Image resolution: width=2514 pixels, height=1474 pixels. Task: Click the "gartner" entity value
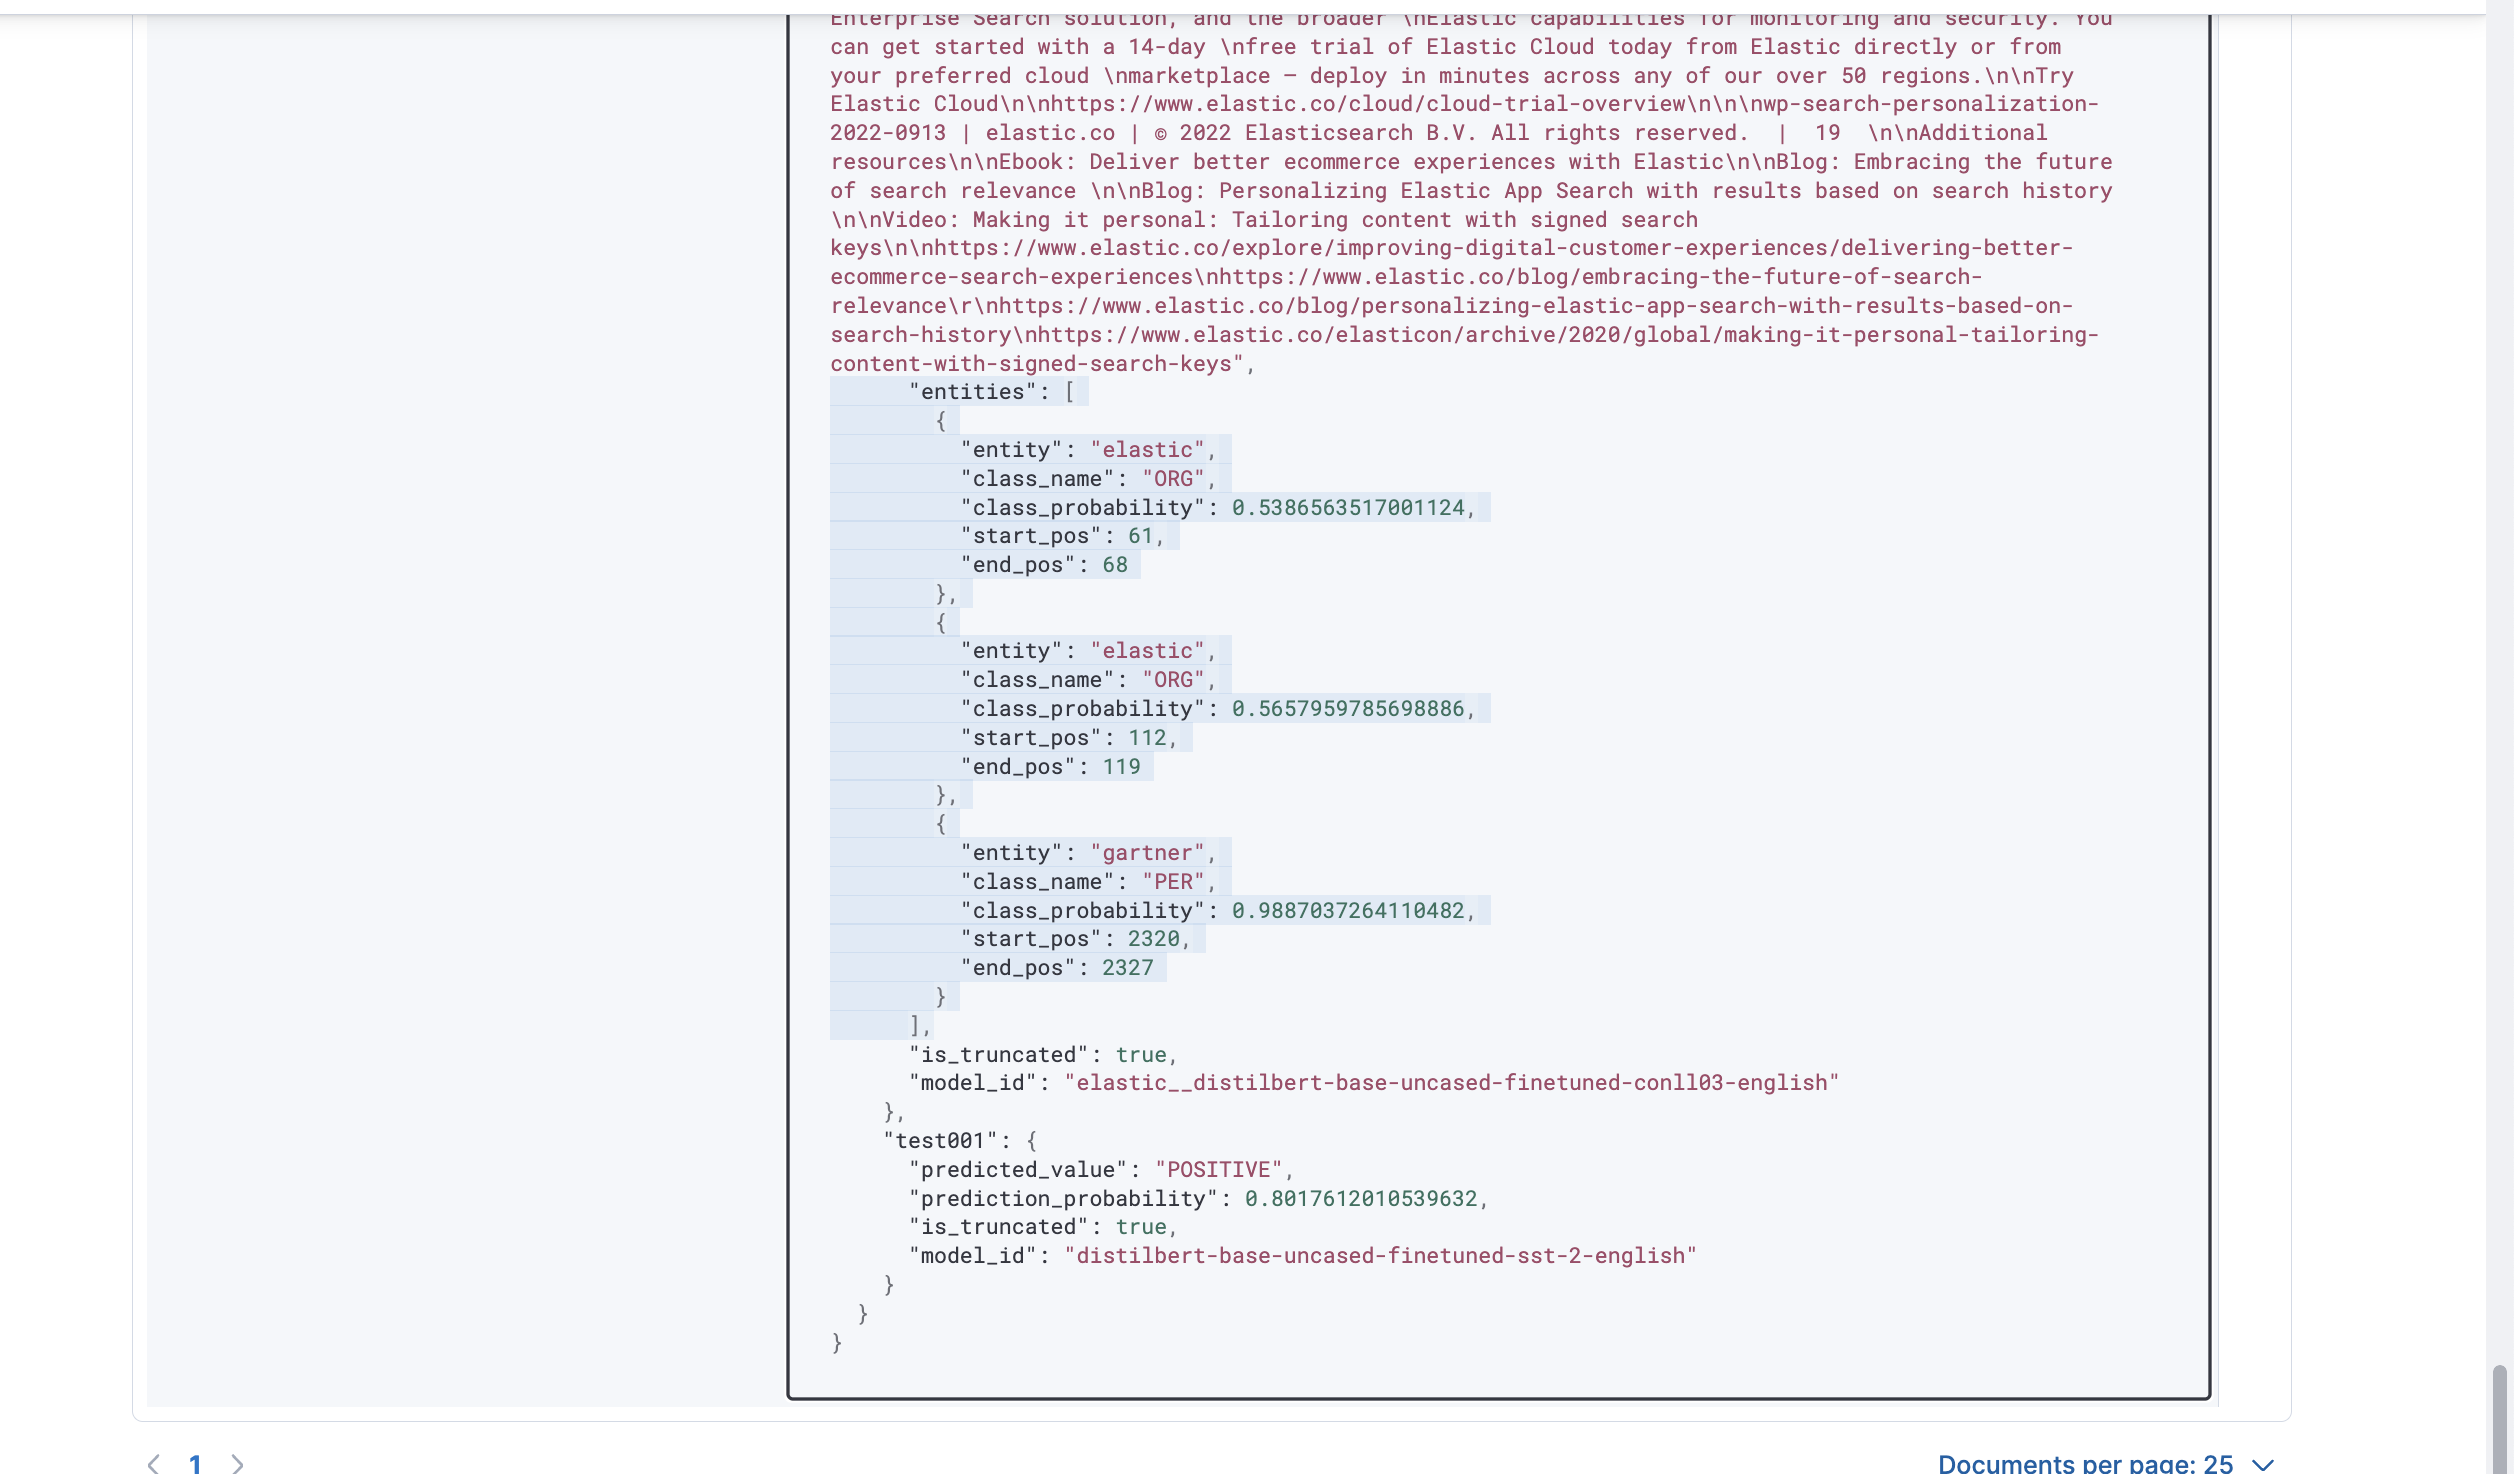click(x=1147, y=853)
